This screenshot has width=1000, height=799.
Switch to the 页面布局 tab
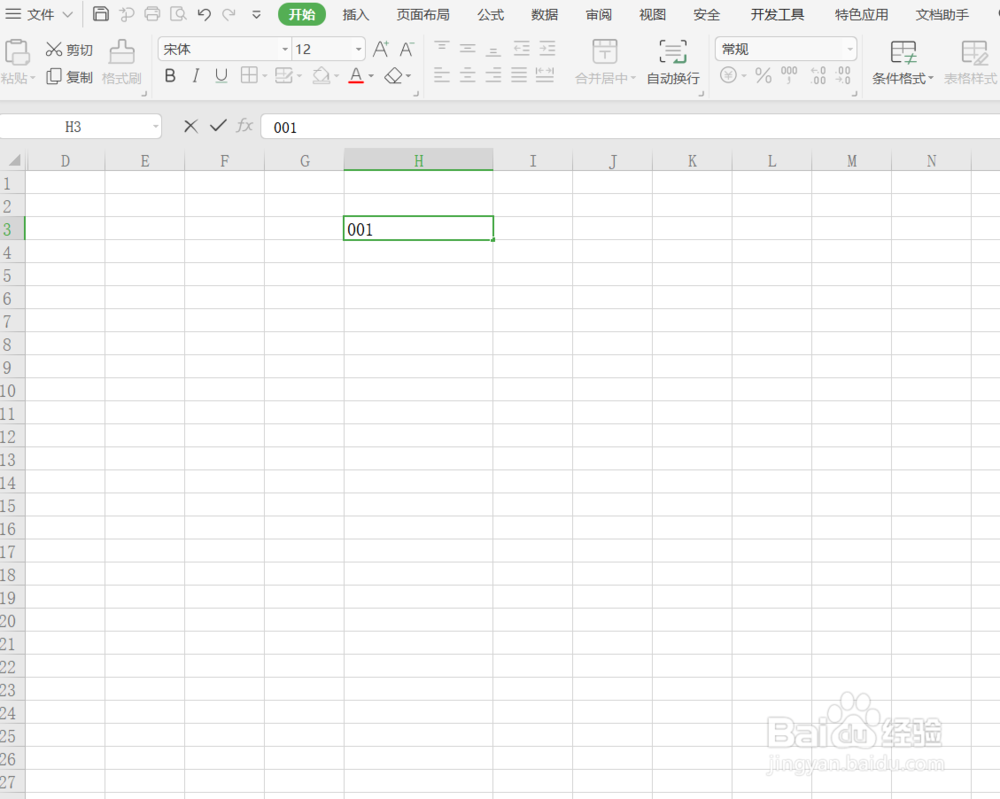click(423, 14)
